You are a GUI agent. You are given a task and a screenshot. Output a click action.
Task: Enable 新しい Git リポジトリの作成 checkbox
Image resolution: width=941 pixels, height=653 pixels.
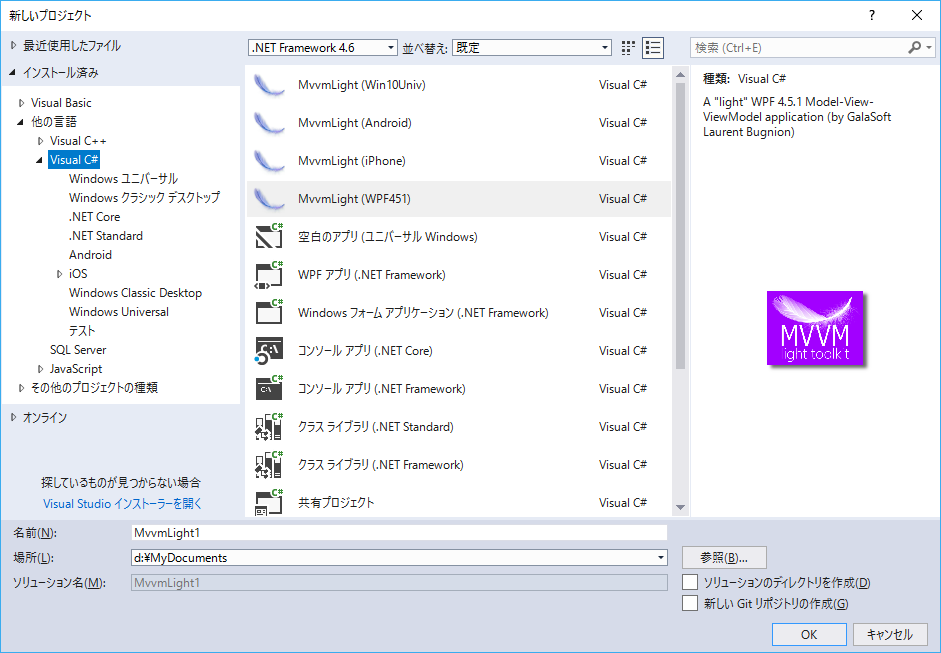pyautogui.click(x=690, y=603)
